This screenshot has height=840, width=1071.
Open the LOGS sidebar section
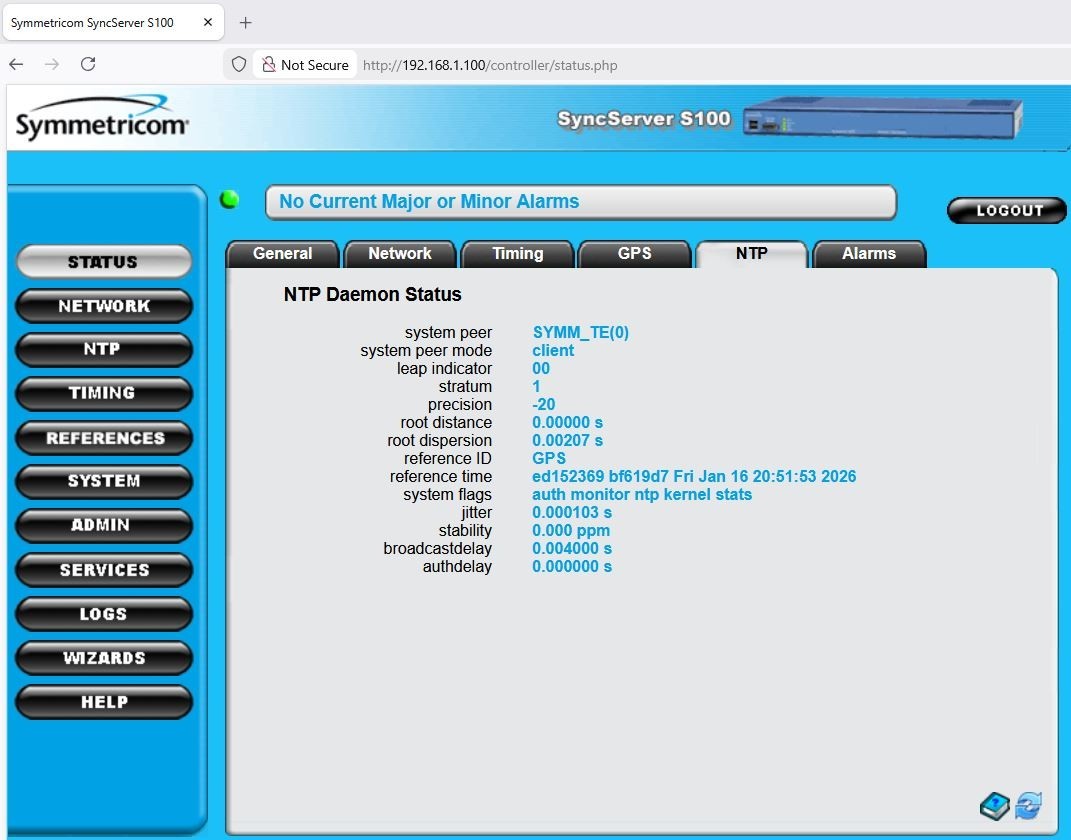pyautogui.click(x=104, y=614)
